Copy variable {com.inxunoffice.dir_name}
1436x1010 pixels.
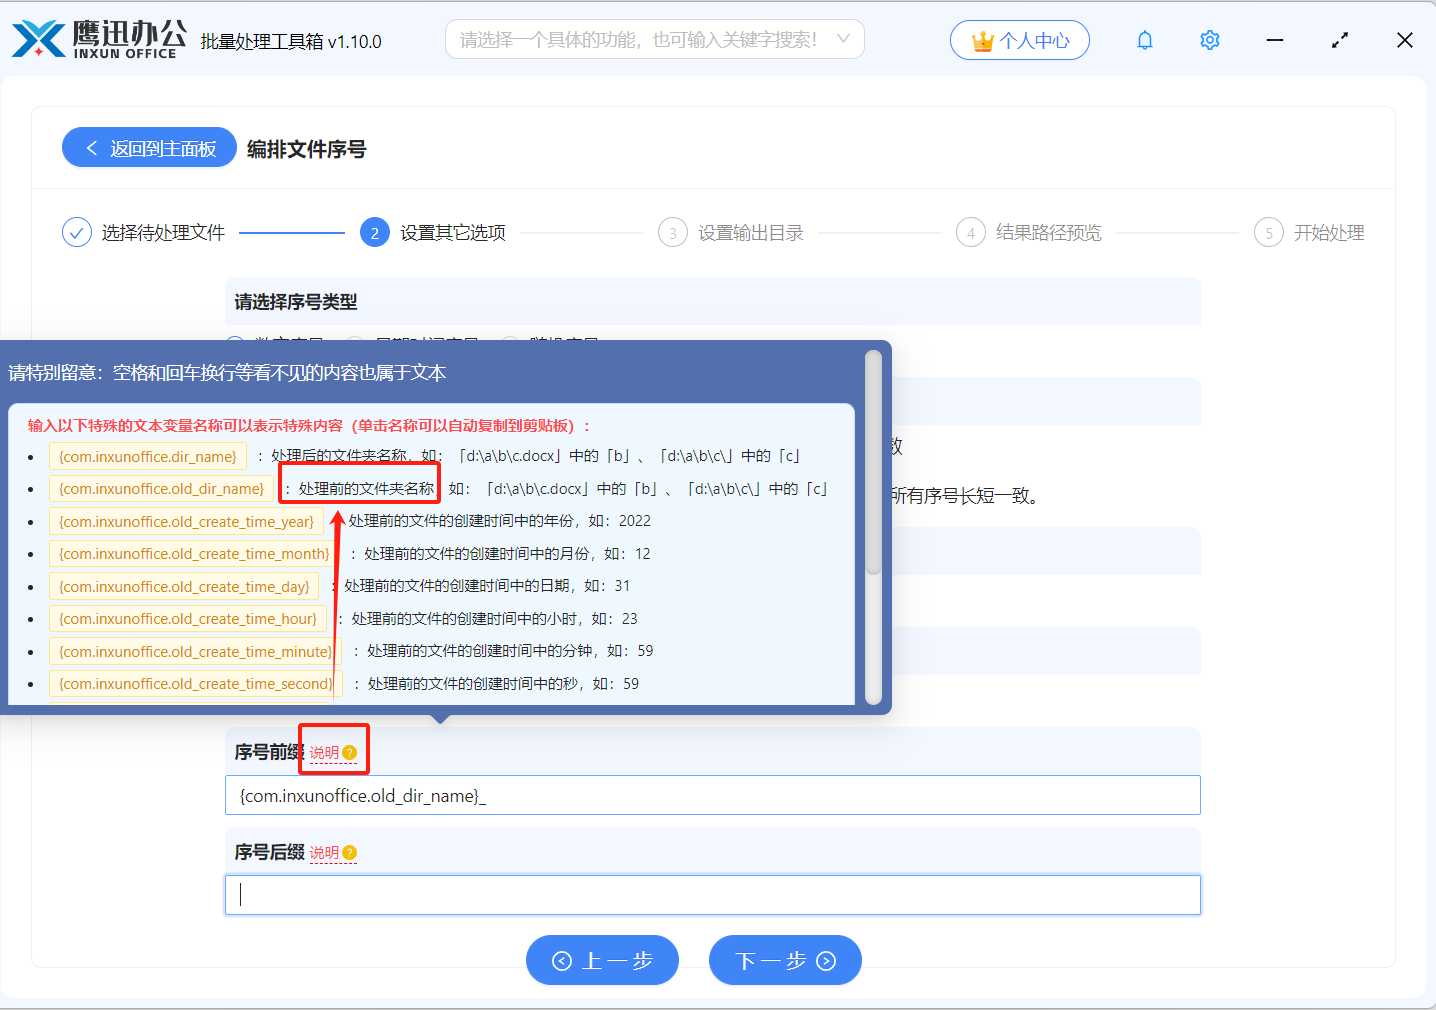(x=148, y=456)
